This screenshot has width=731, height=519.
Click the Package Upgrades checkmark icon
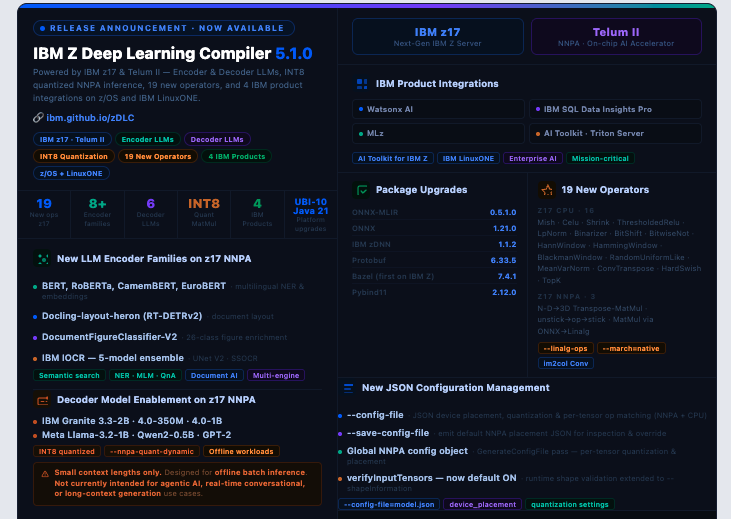[362, 190]
